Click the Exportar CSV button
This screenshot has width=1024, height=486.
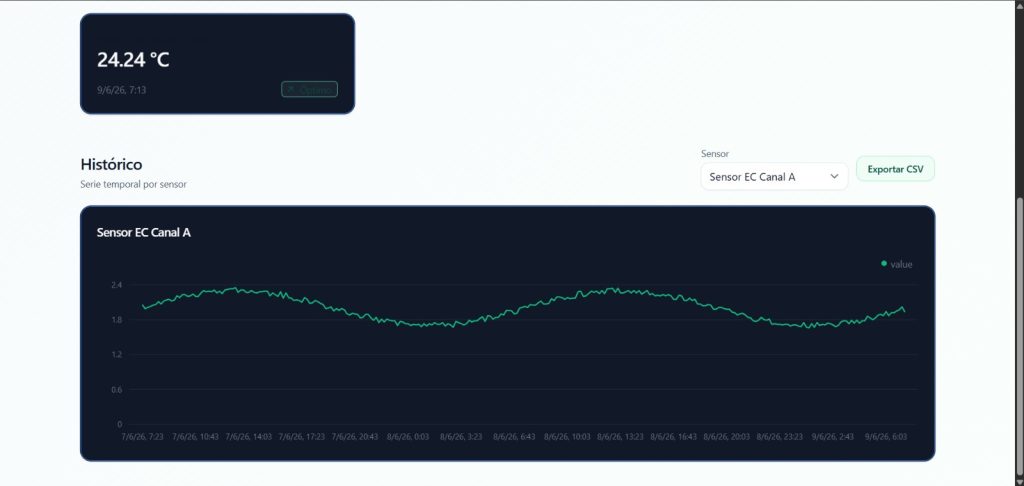[x=895, y=169]
